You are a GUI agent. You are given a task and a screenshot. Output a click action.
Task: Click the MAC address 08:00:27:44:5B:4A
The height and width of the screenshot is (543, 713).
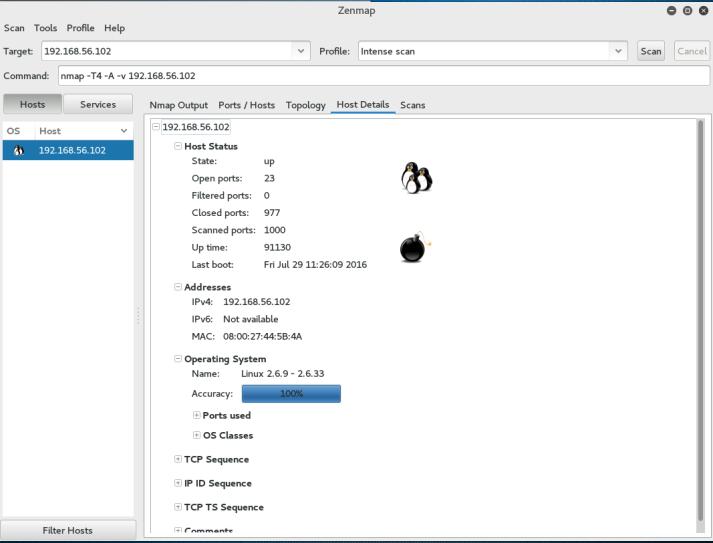[x=262, y=337]
